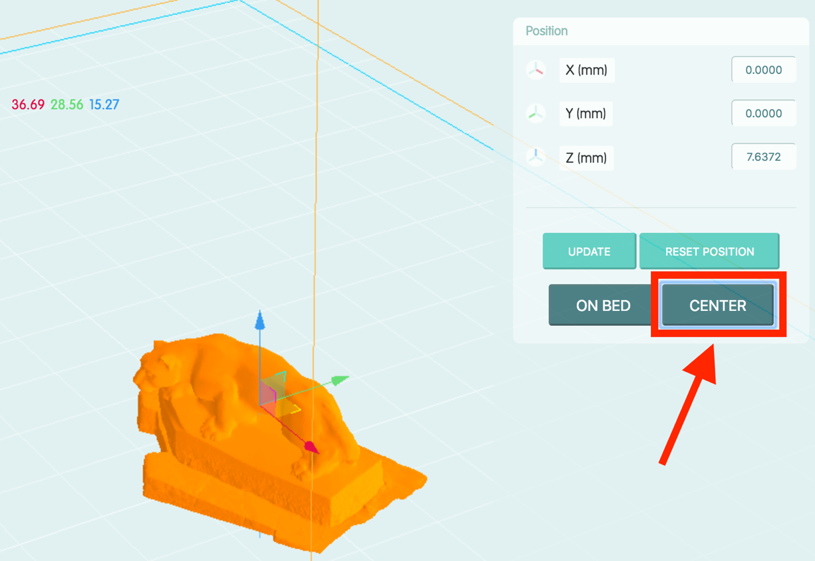Click the CENTER button
Viewport: 815px width, 561px height.
[x=718, y=305]
